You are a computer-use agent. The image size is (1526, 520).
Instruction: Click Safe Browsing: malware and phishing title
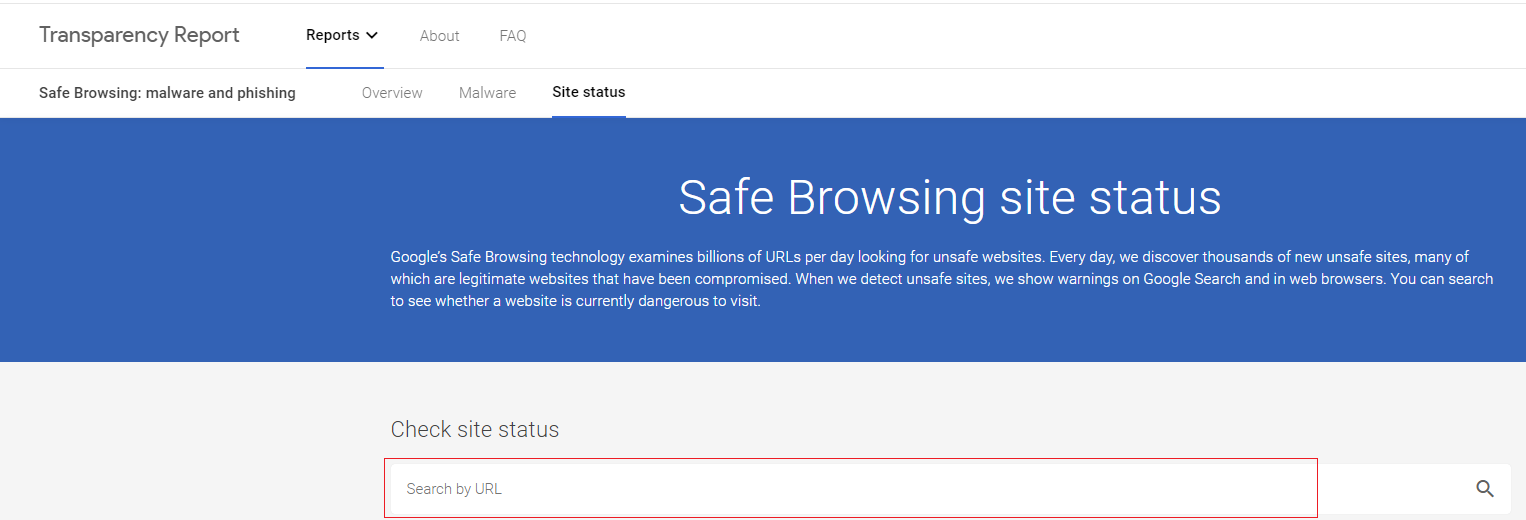tap(167, 93)
